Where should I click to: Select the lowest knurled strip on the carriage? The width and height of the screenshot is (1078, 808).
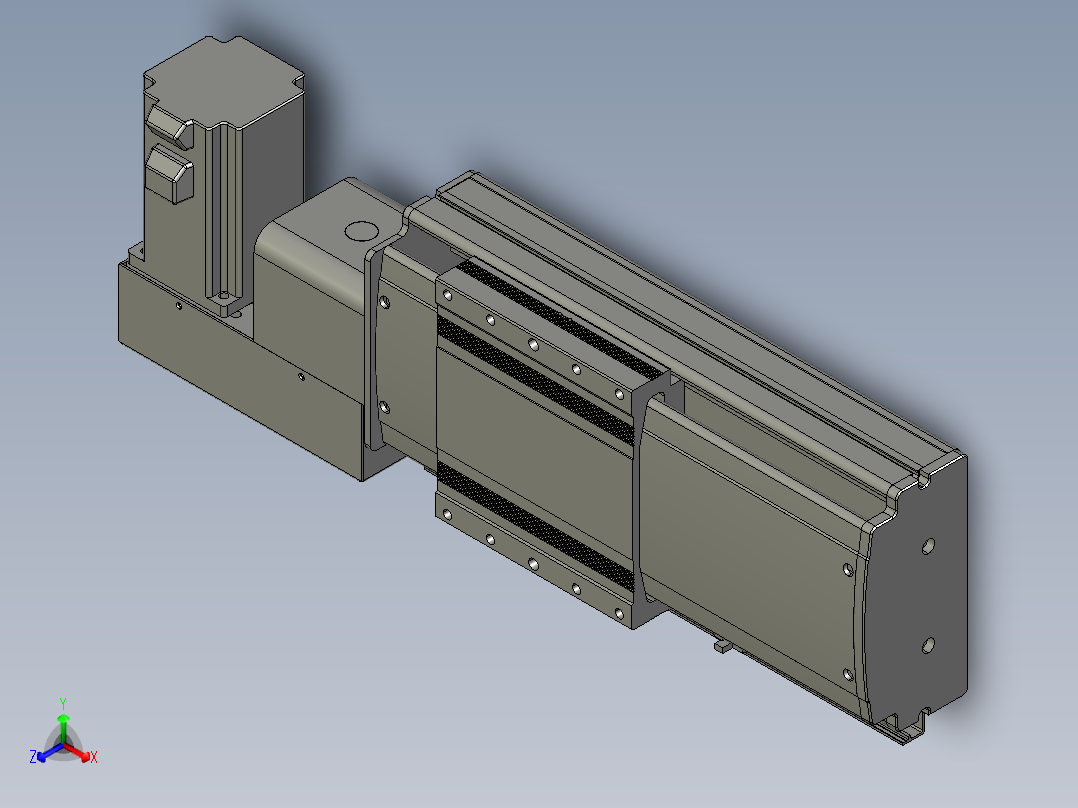(x=535, y=526)
